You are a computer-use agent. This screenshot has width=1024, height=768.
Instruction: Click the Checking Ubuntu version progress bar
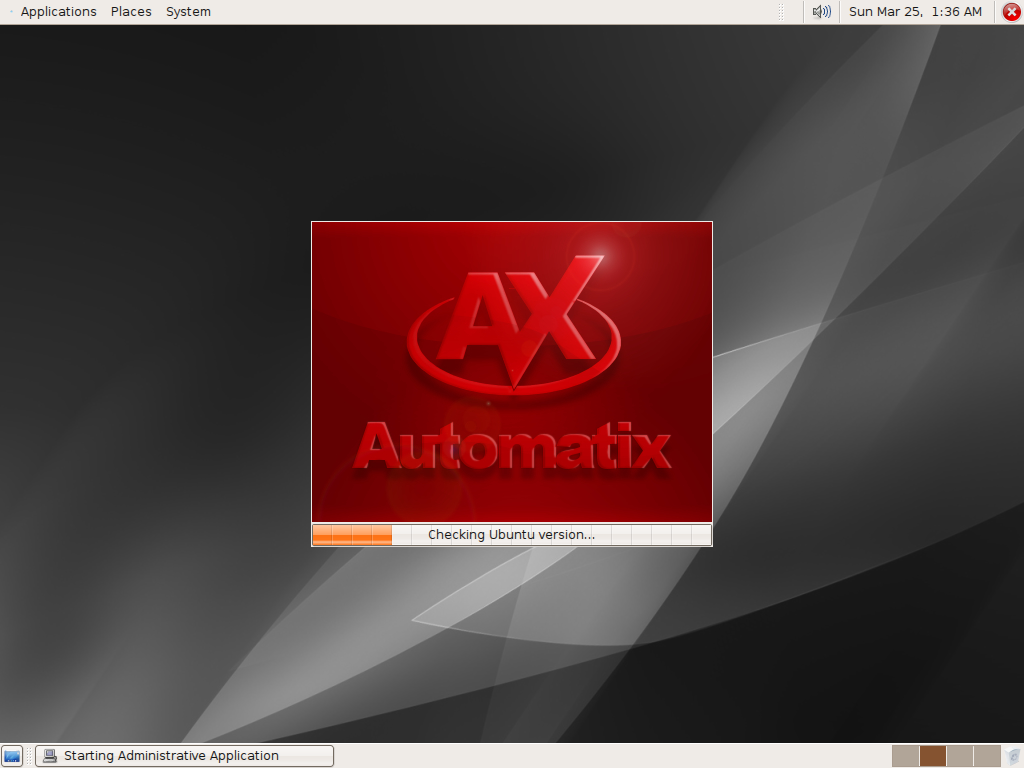(x=512, y=535)
